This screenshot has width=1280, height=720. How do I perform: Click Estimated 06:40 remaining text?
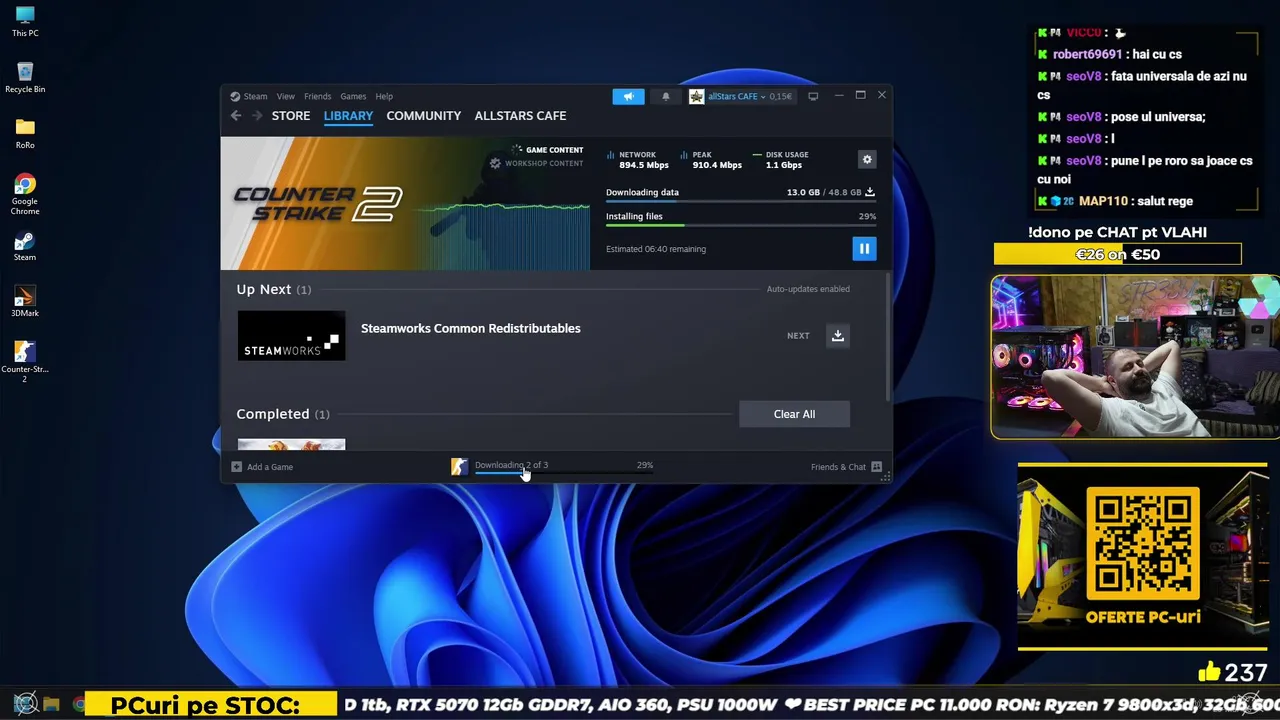(x=656, y=249)
